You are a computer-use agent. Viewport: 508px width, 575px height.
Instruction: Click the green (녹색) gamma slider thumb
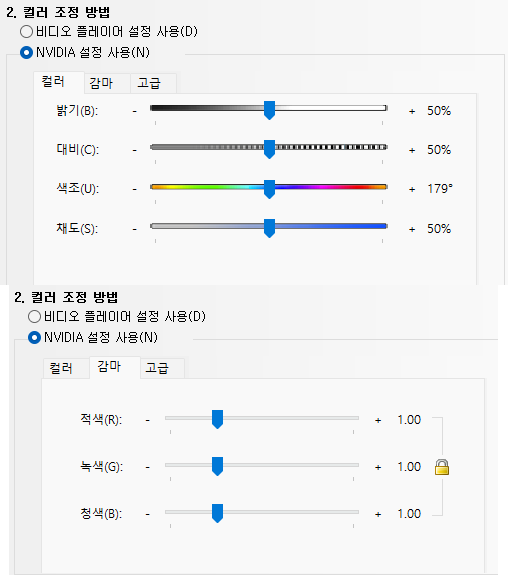(218, 466)
